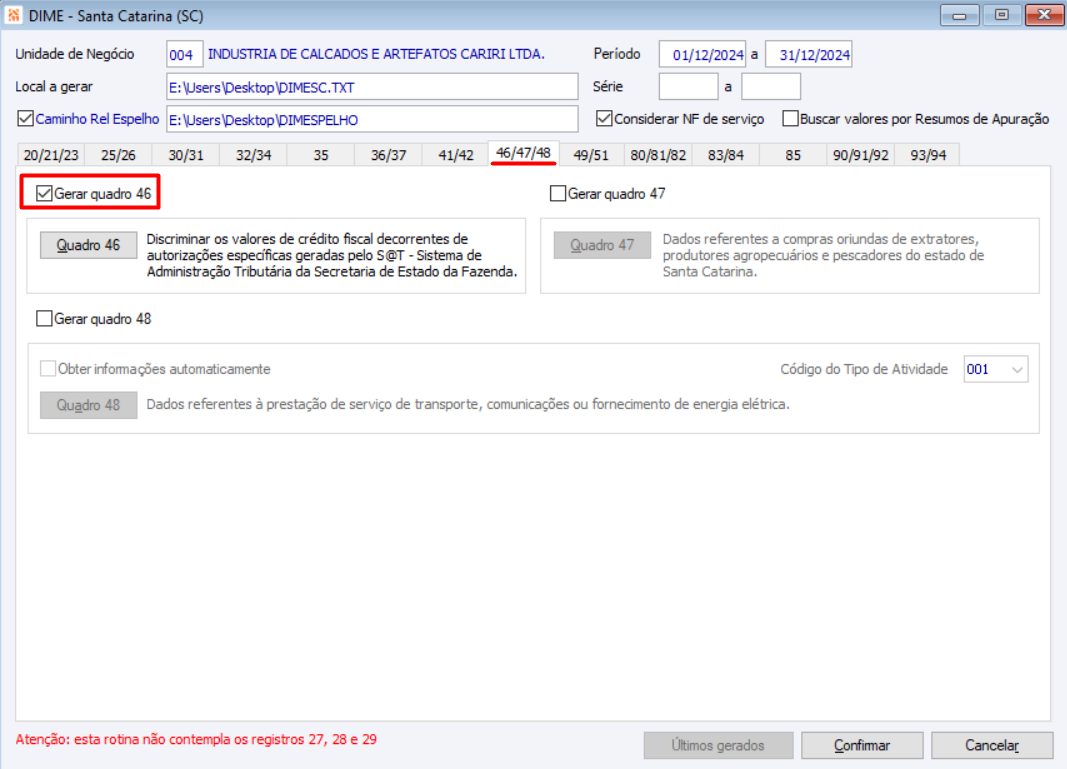
Task: Click the Período start date 01/12/2024 field
Action: click(702, 54)
